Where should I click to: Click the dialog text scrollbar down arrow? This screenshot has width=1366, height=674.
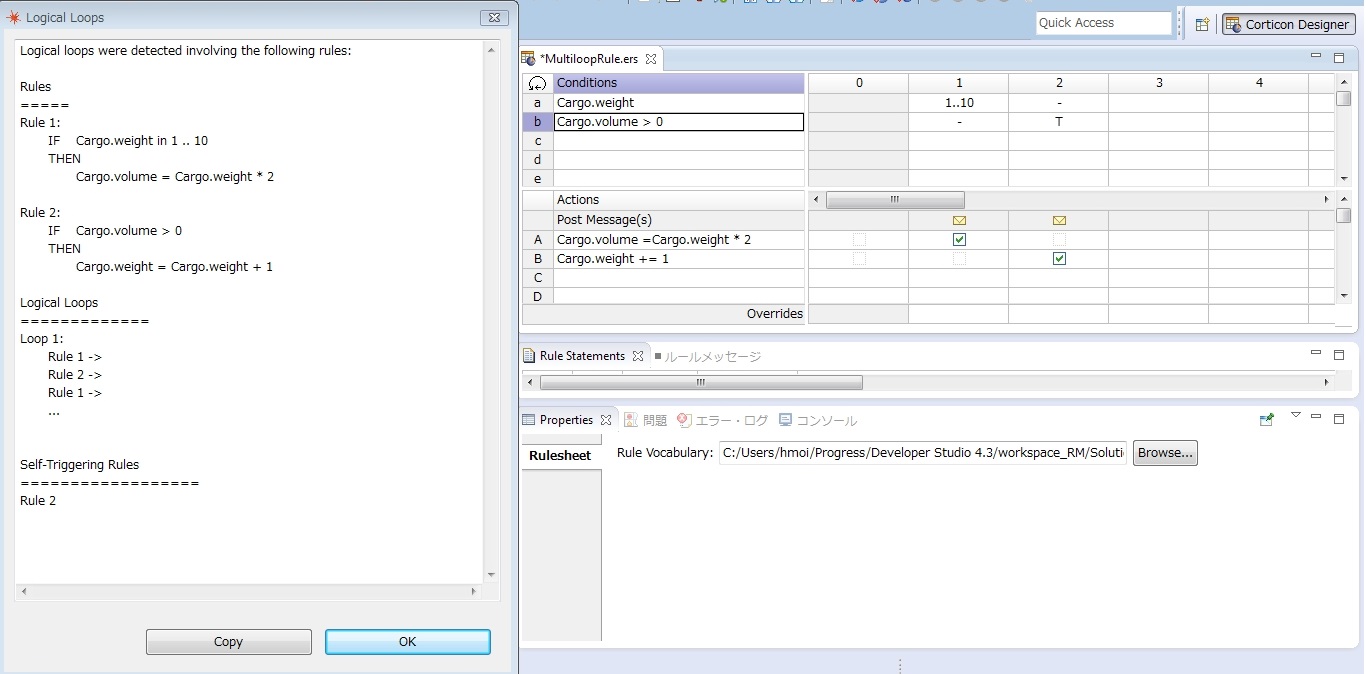[491, 575]
